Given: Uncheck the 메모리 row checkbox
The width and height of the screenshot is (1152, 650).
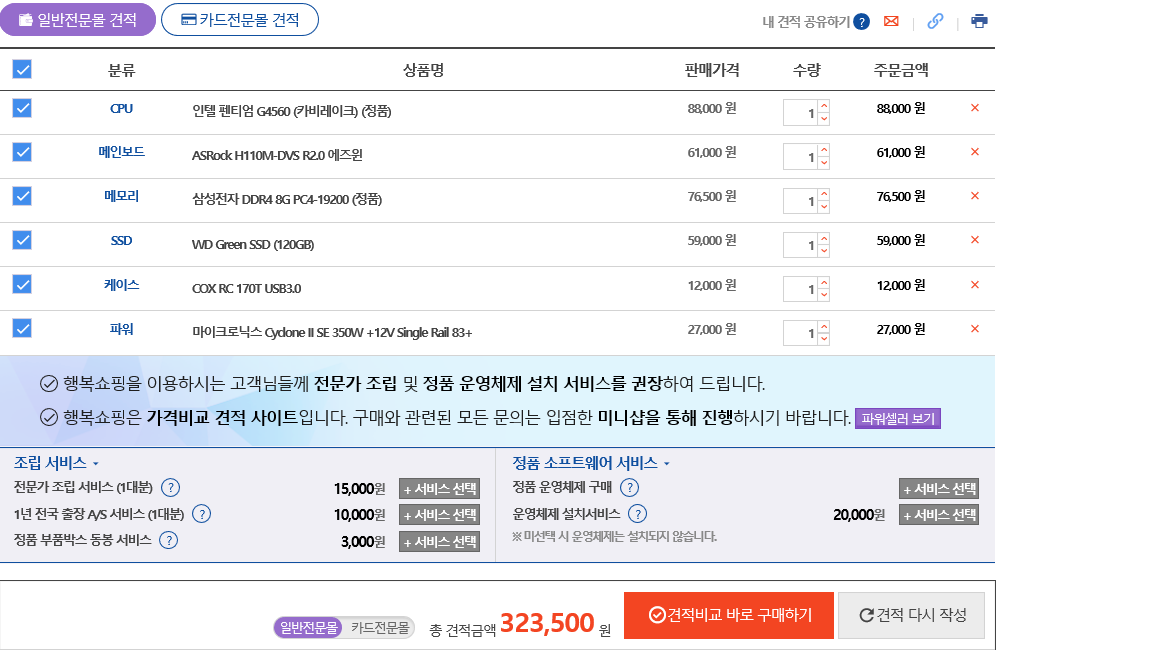Looking at the screenshot, I should point(22,197).
